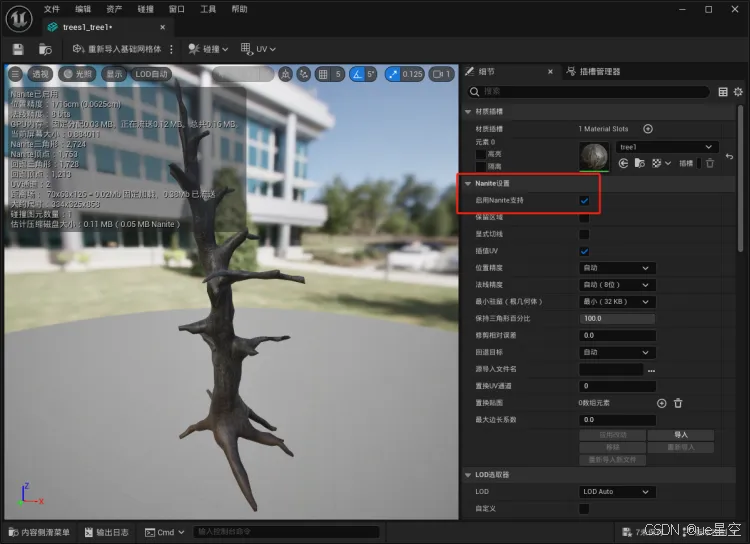750x544 pixels.
Task: Reset material slot to default arrow
Action: pyautogui.click(x=729, y=156)
